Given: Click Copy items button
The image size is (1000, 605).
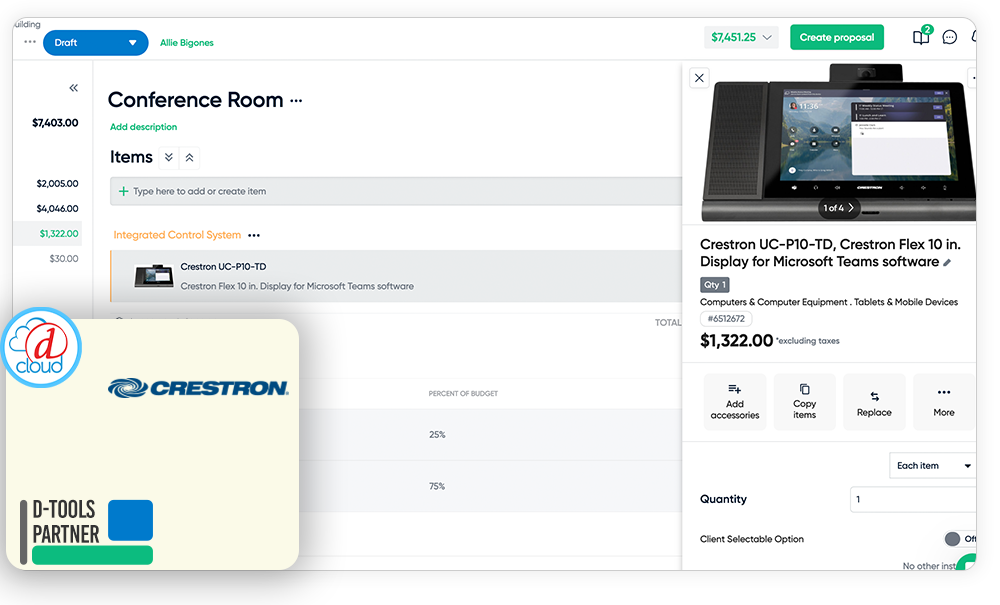Looking at the screenshot, I should 804,402.
